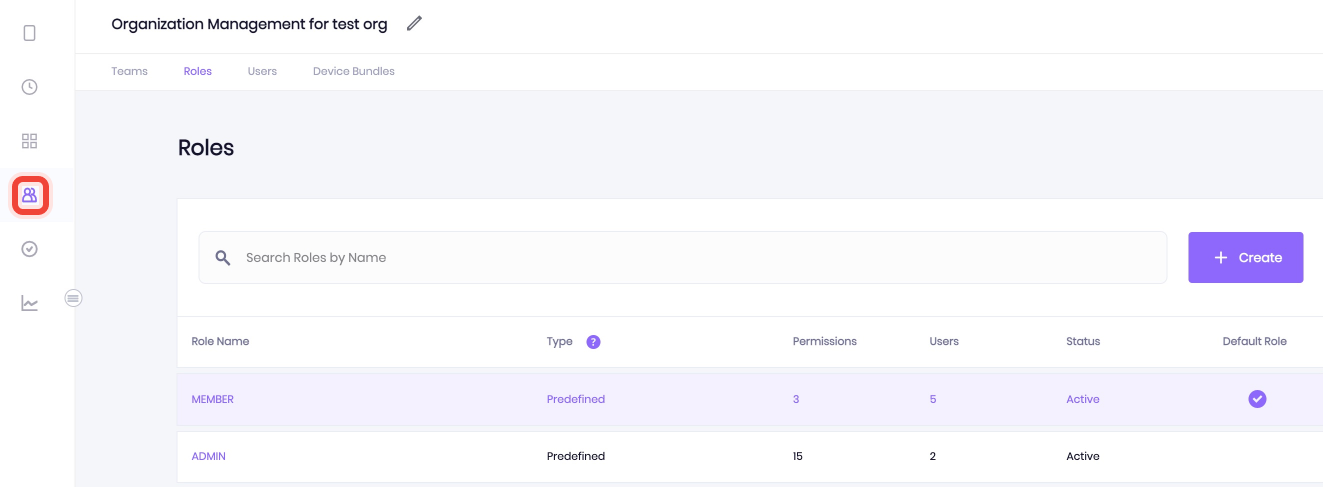This screenshot has height=487, width=1323.
Task: Open the checkmark circle icon in sidebar
Action: (x=29, y=249)
